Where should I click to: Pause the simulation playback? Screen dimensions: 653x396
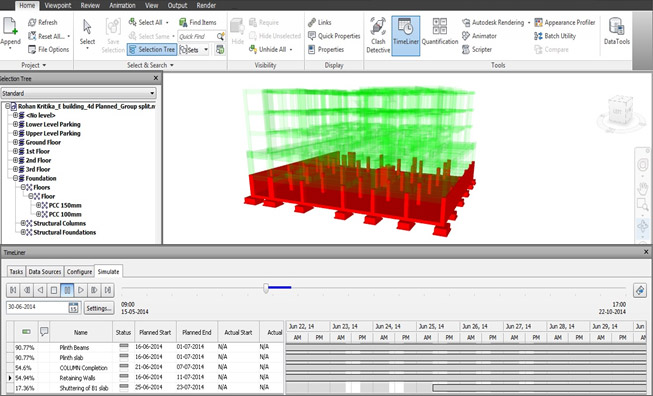coord(67,290)
